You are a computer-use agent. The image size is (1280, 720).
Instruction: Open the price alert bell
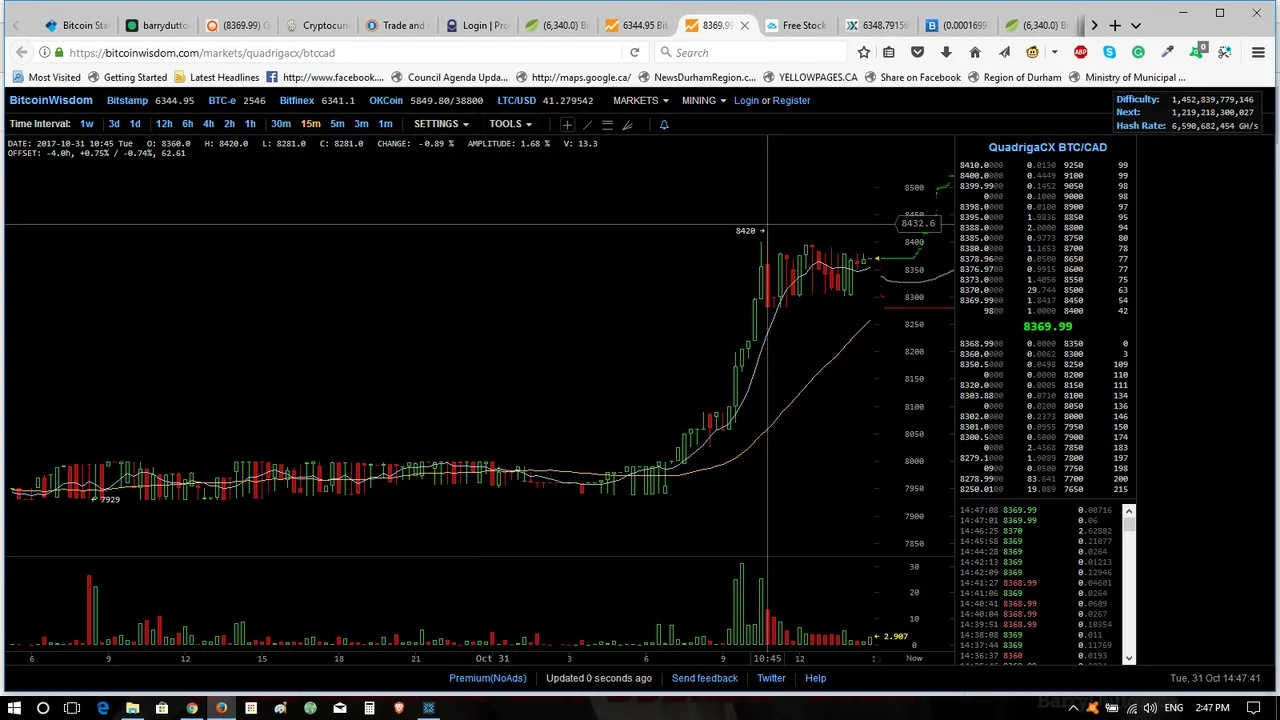[663, 125]
